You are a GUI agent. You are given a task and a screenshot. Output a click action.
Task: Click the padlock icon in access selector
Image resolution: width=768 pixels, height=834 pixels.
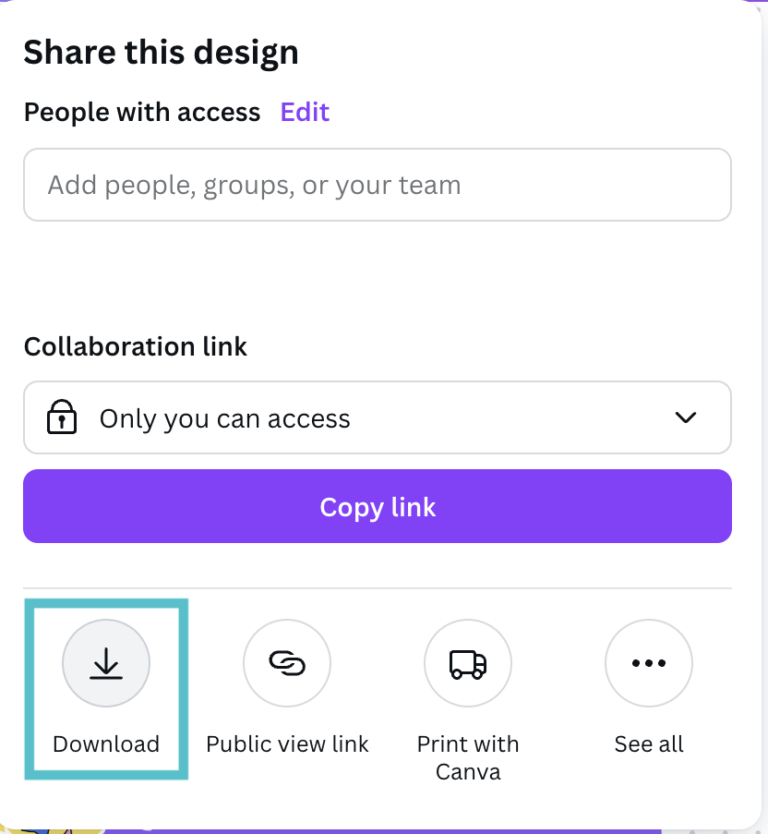pyautogui.click(x=62, y=418)
